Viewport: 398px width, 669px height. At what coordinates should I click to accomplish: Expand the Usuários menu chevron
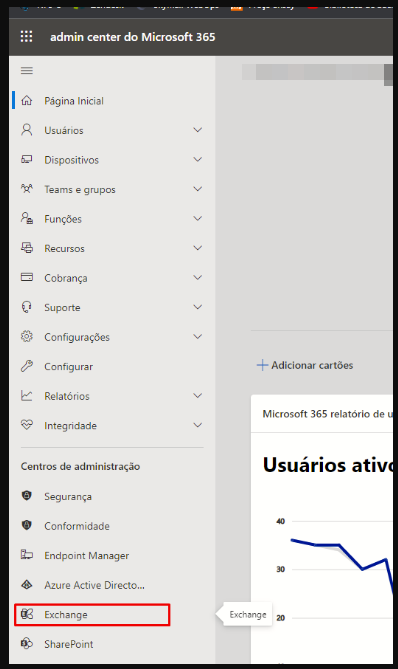pyautogui.click(x=198, y=130)
